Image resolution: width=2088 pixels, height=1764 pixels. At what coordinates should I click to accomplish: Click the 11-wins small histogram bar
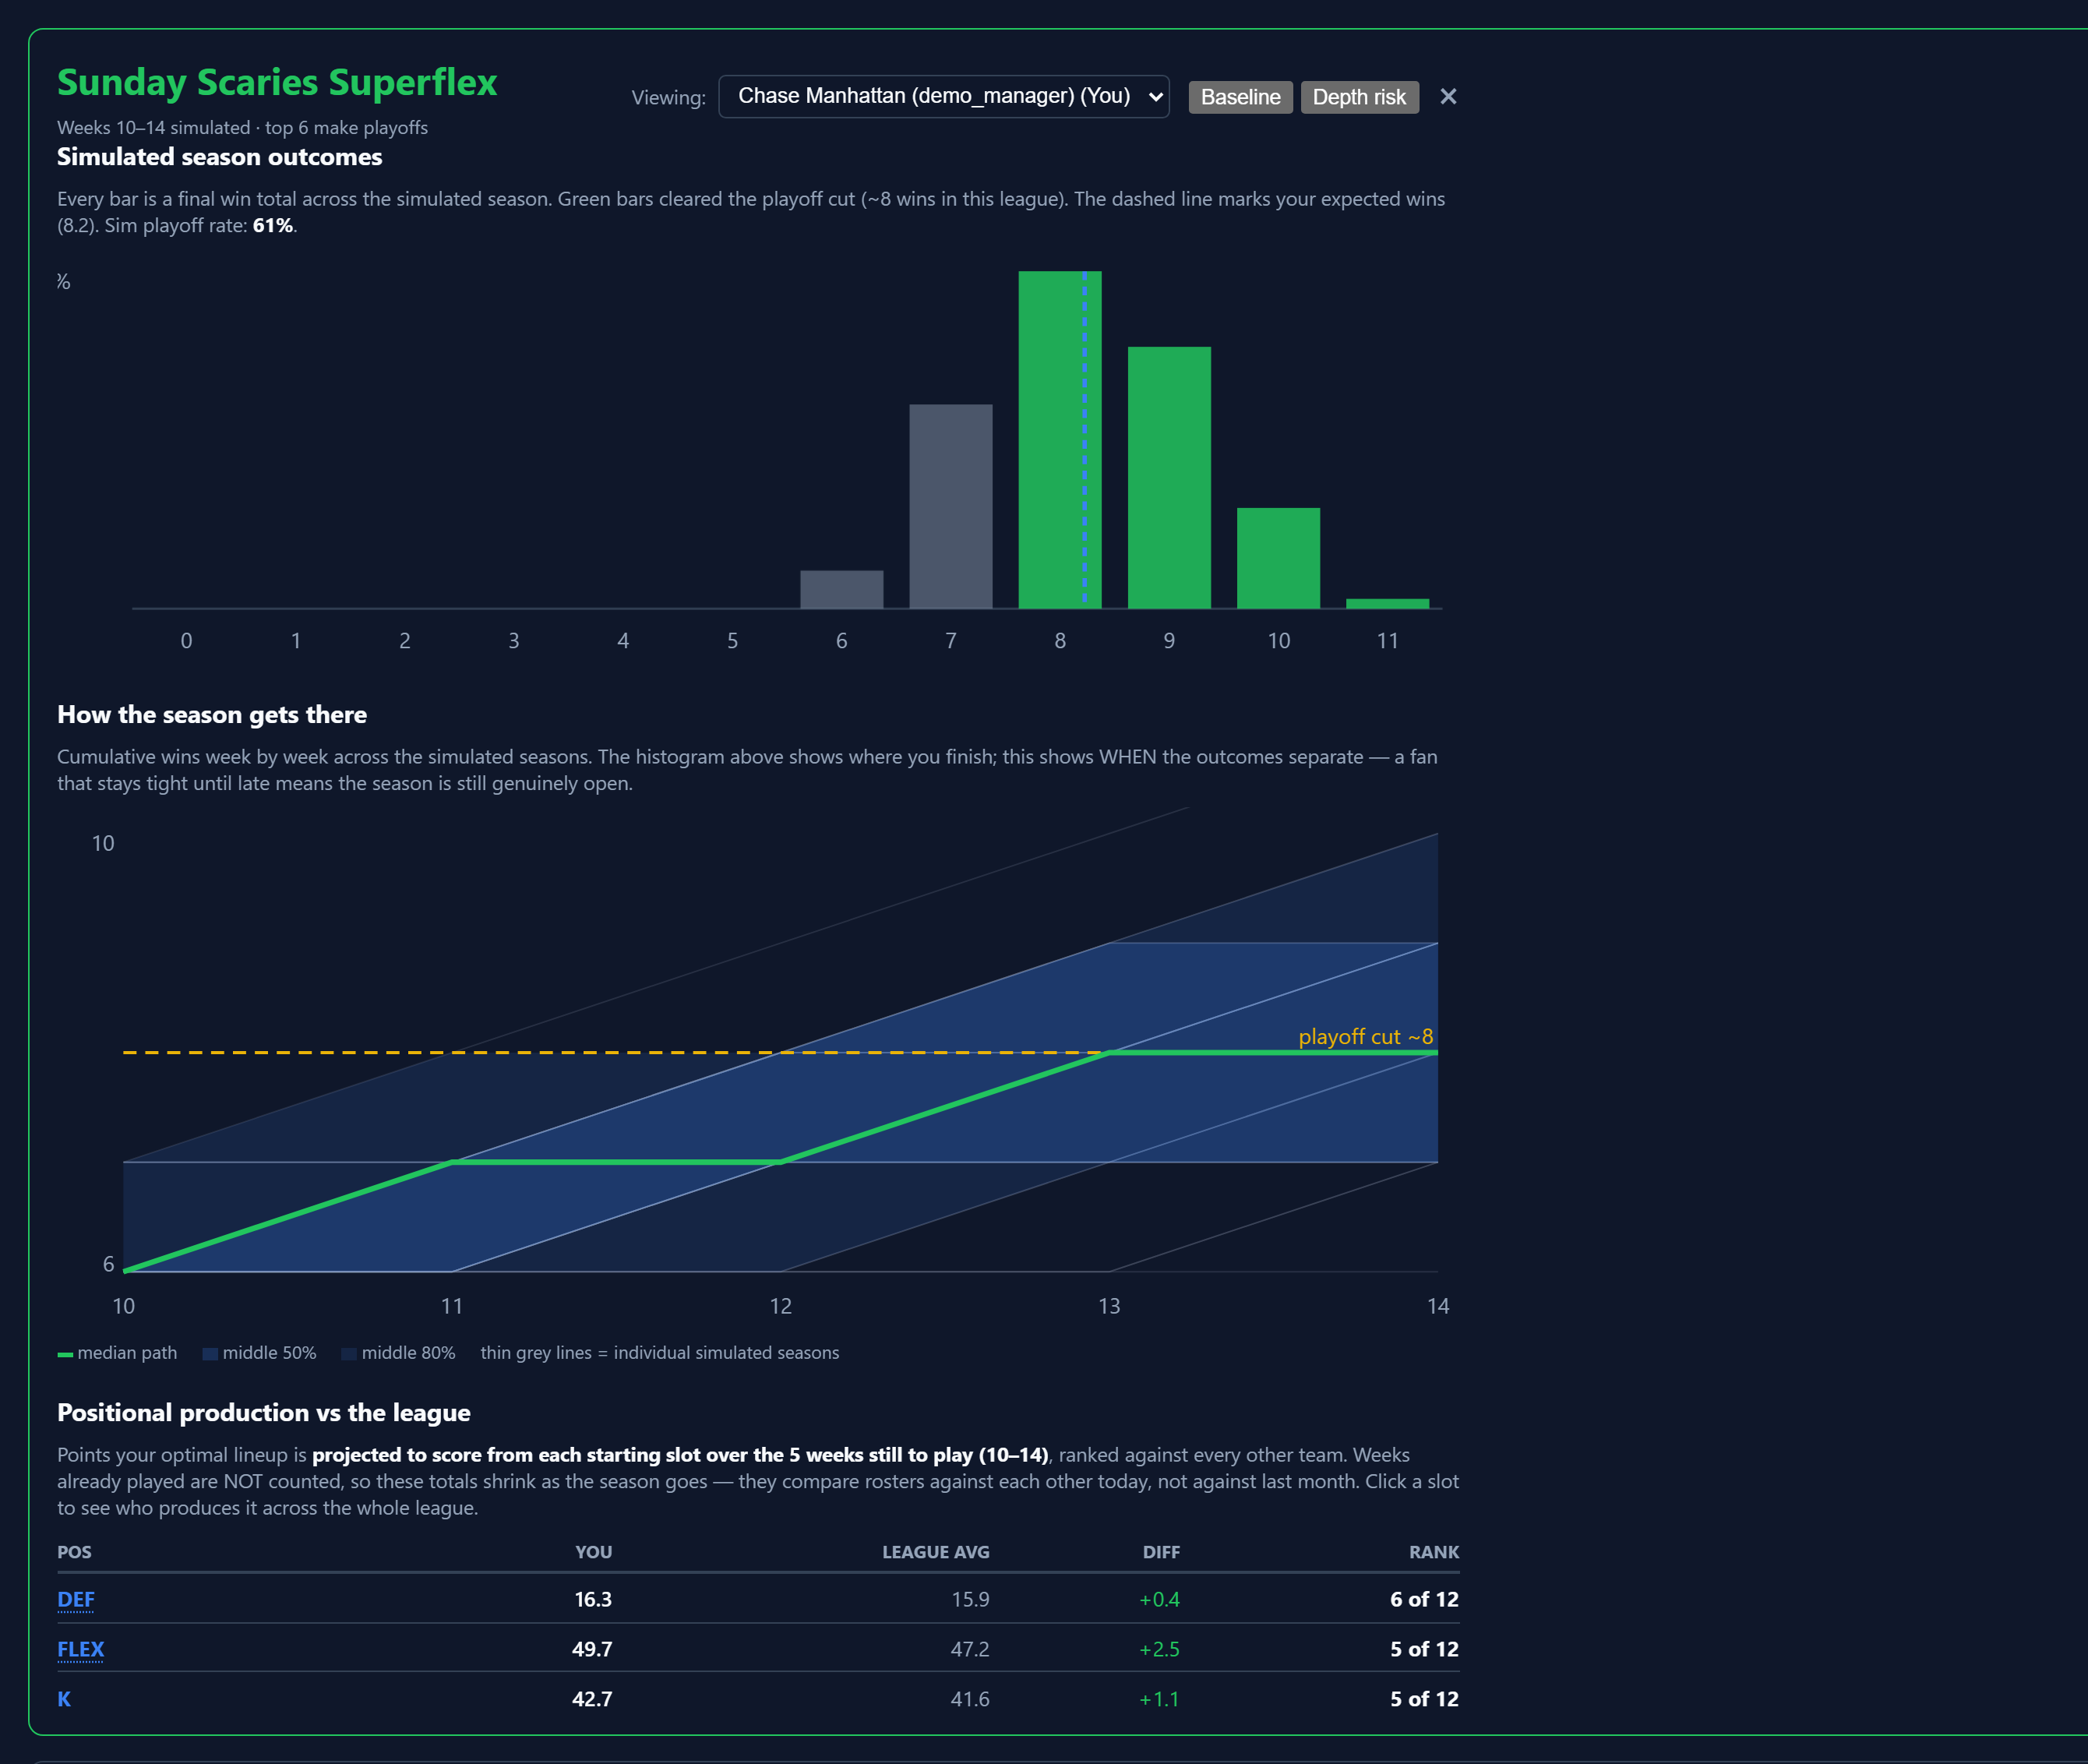1388,603
